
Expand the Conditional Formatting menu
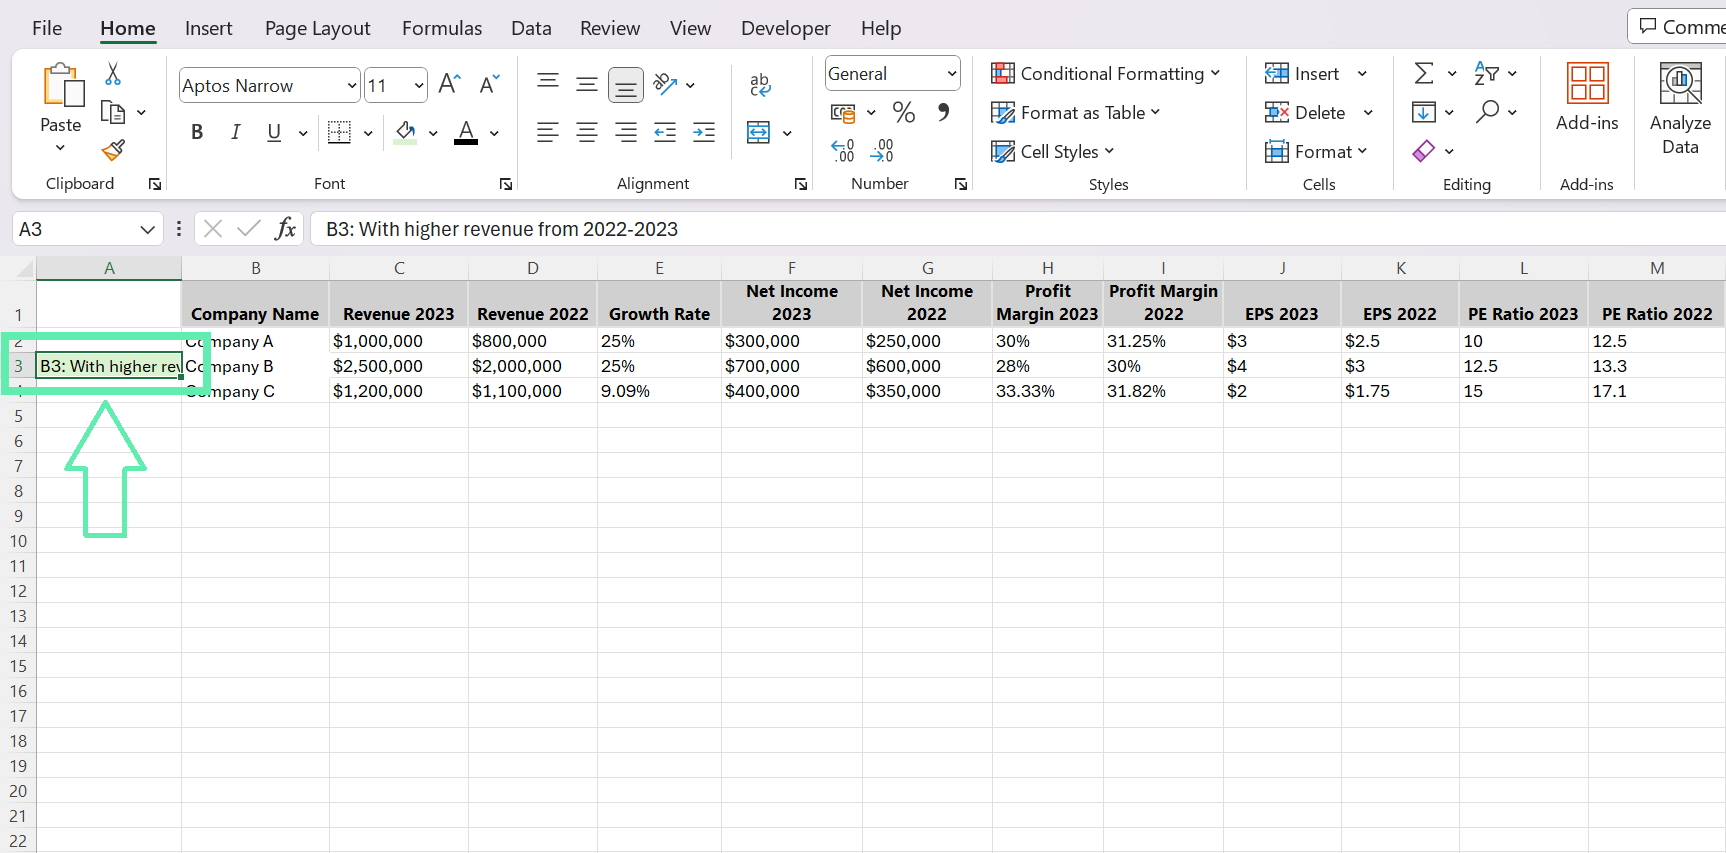click(1106, 73)
